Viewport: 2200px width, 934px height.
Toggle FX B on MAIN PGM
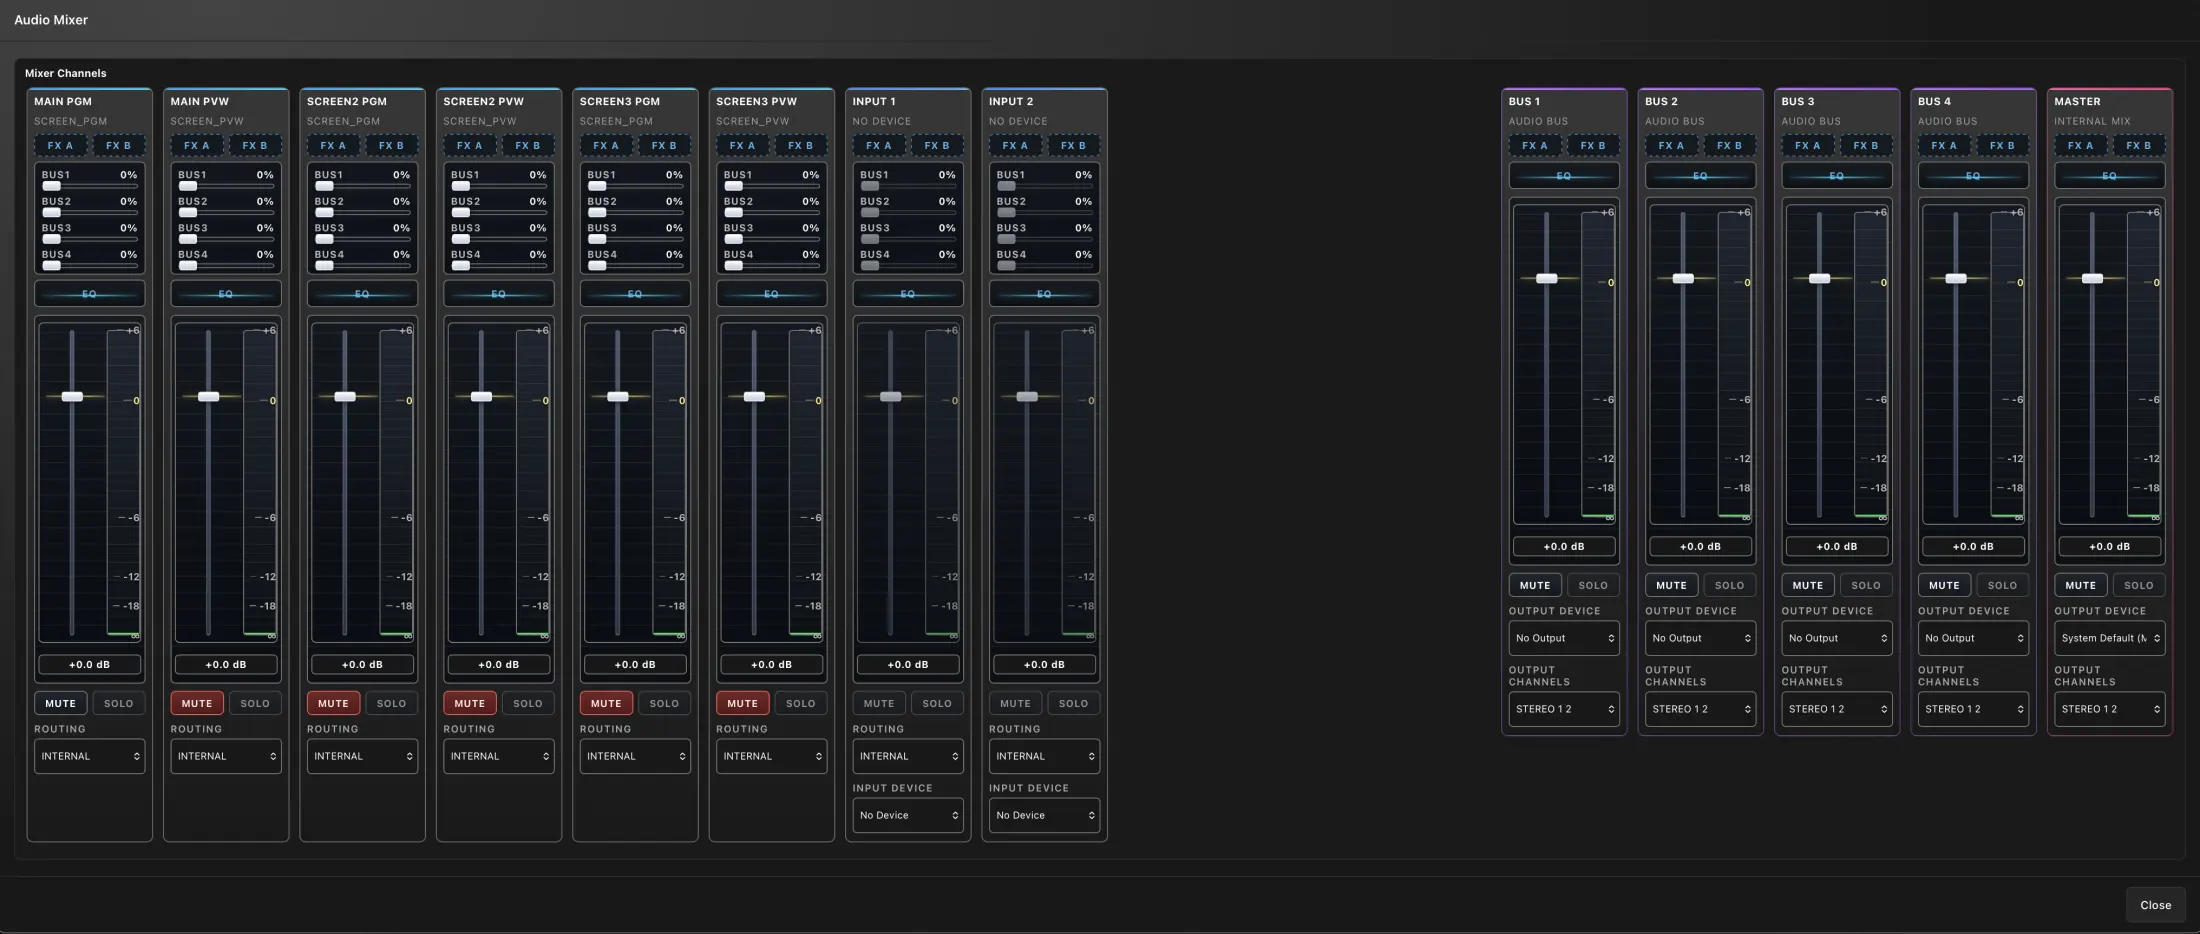click(119, 146)
